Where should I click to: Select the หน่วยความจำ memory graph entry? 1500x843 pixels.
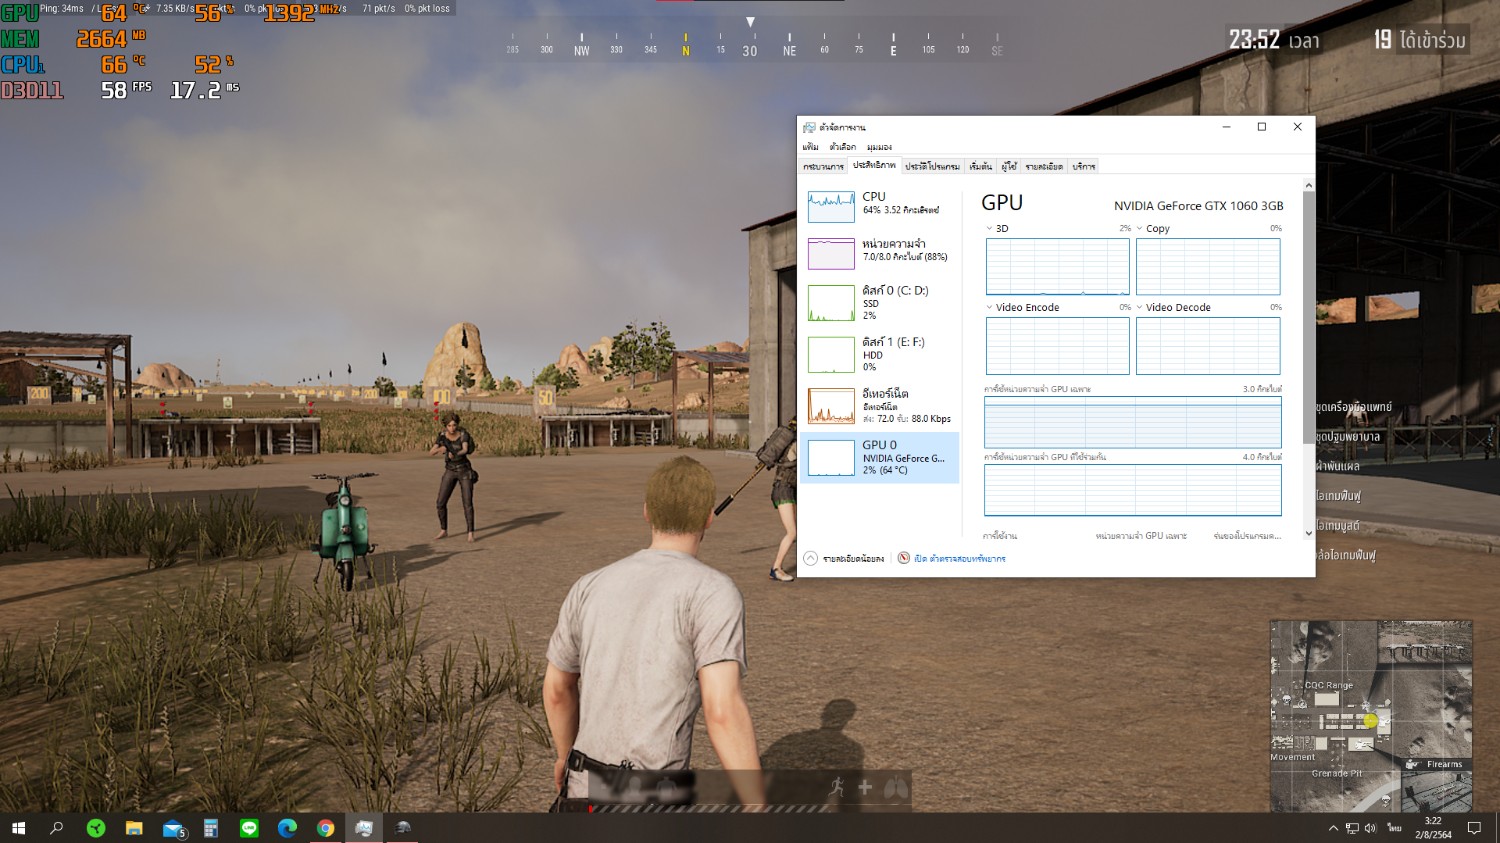(x=879, y=253)
